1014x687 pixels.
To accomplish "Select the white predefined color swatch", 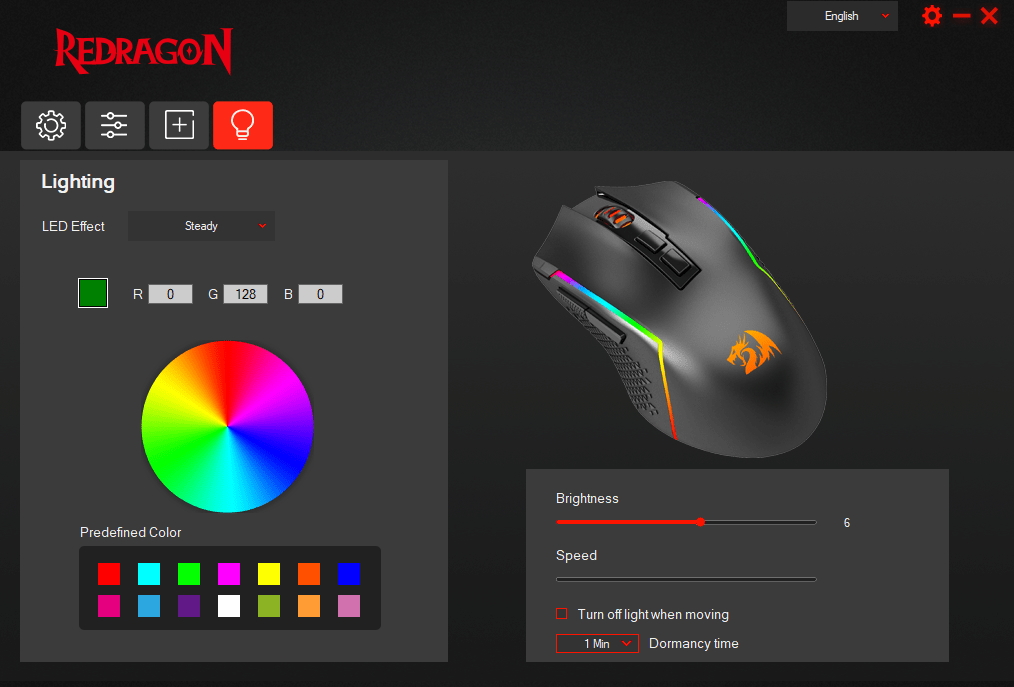I will (229, 606).
